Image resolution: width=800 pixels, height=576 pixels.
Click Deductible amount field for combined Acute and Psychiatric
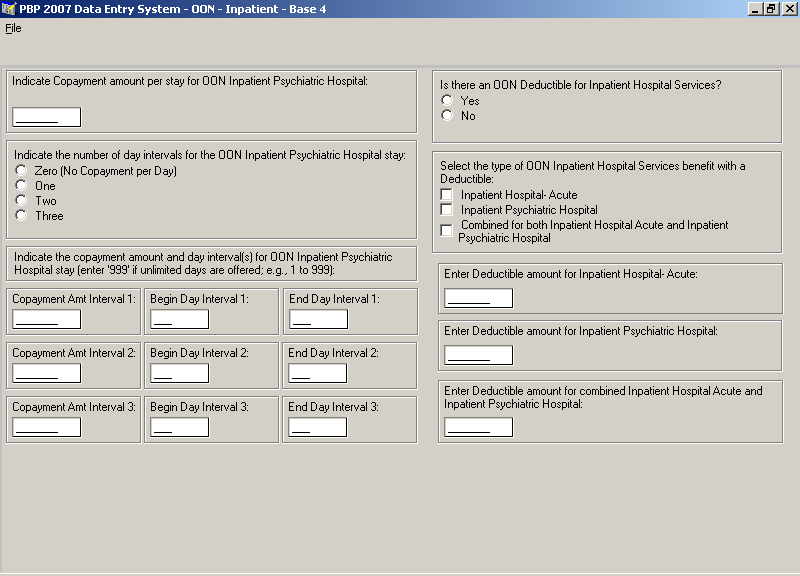pyautogui.click(x=479, y=427)
